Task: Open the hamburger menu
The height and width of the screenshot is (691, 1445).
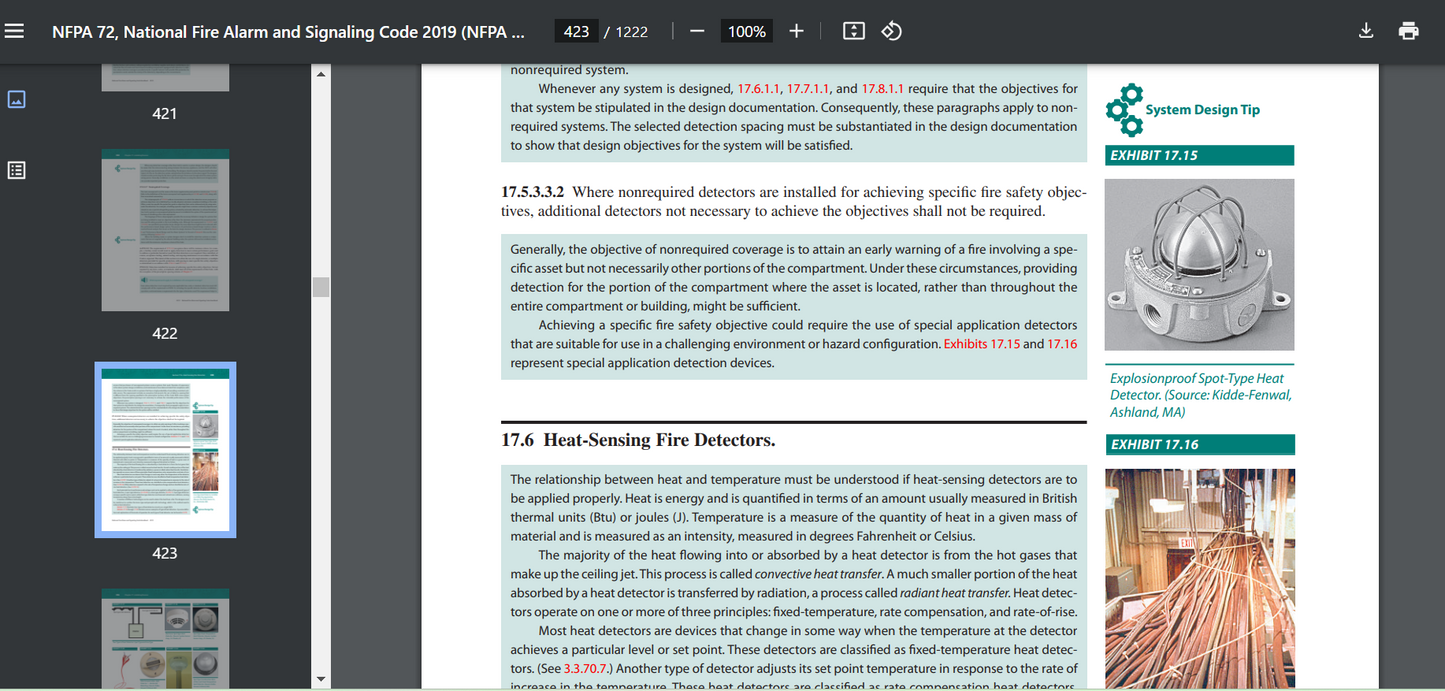Action: [14, 29]
